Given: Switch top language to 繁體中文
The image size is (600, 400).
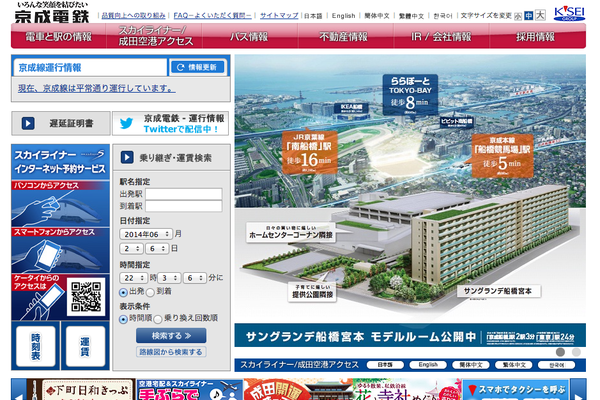Looking at the screenshot, I should (411, 16).
